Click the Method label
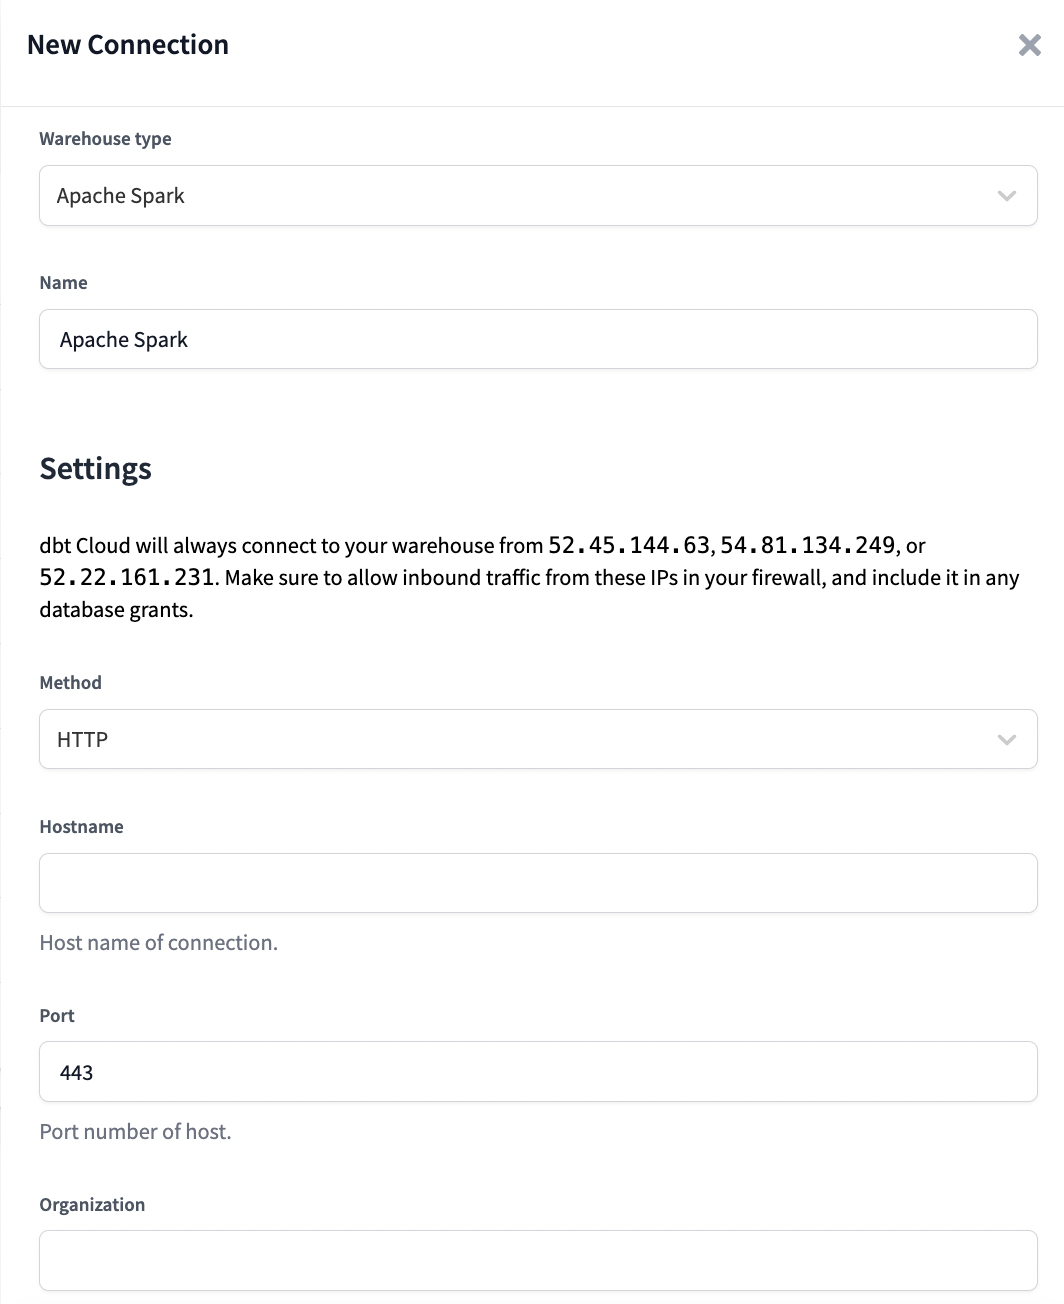The image size is (1064, 1304). point(70,682)
